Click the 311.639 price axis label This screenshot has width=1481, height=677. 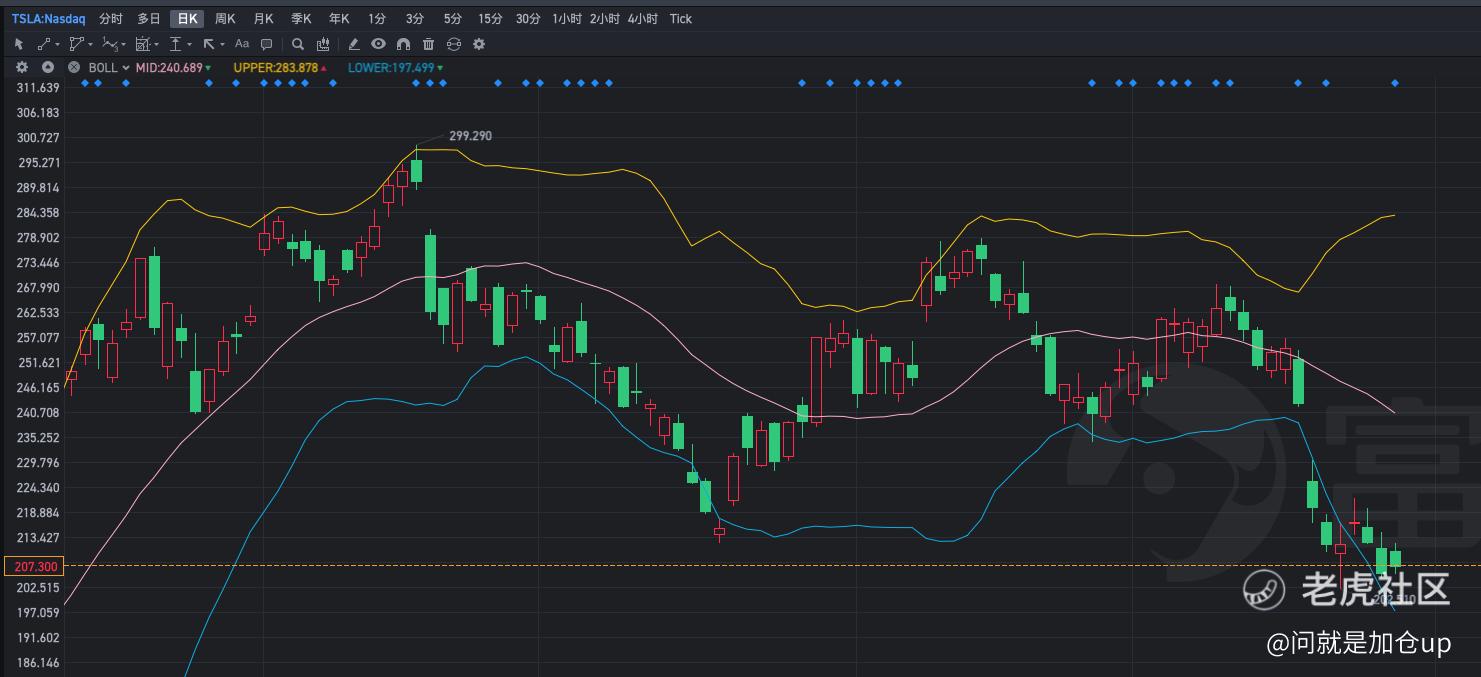coord(38,88)
